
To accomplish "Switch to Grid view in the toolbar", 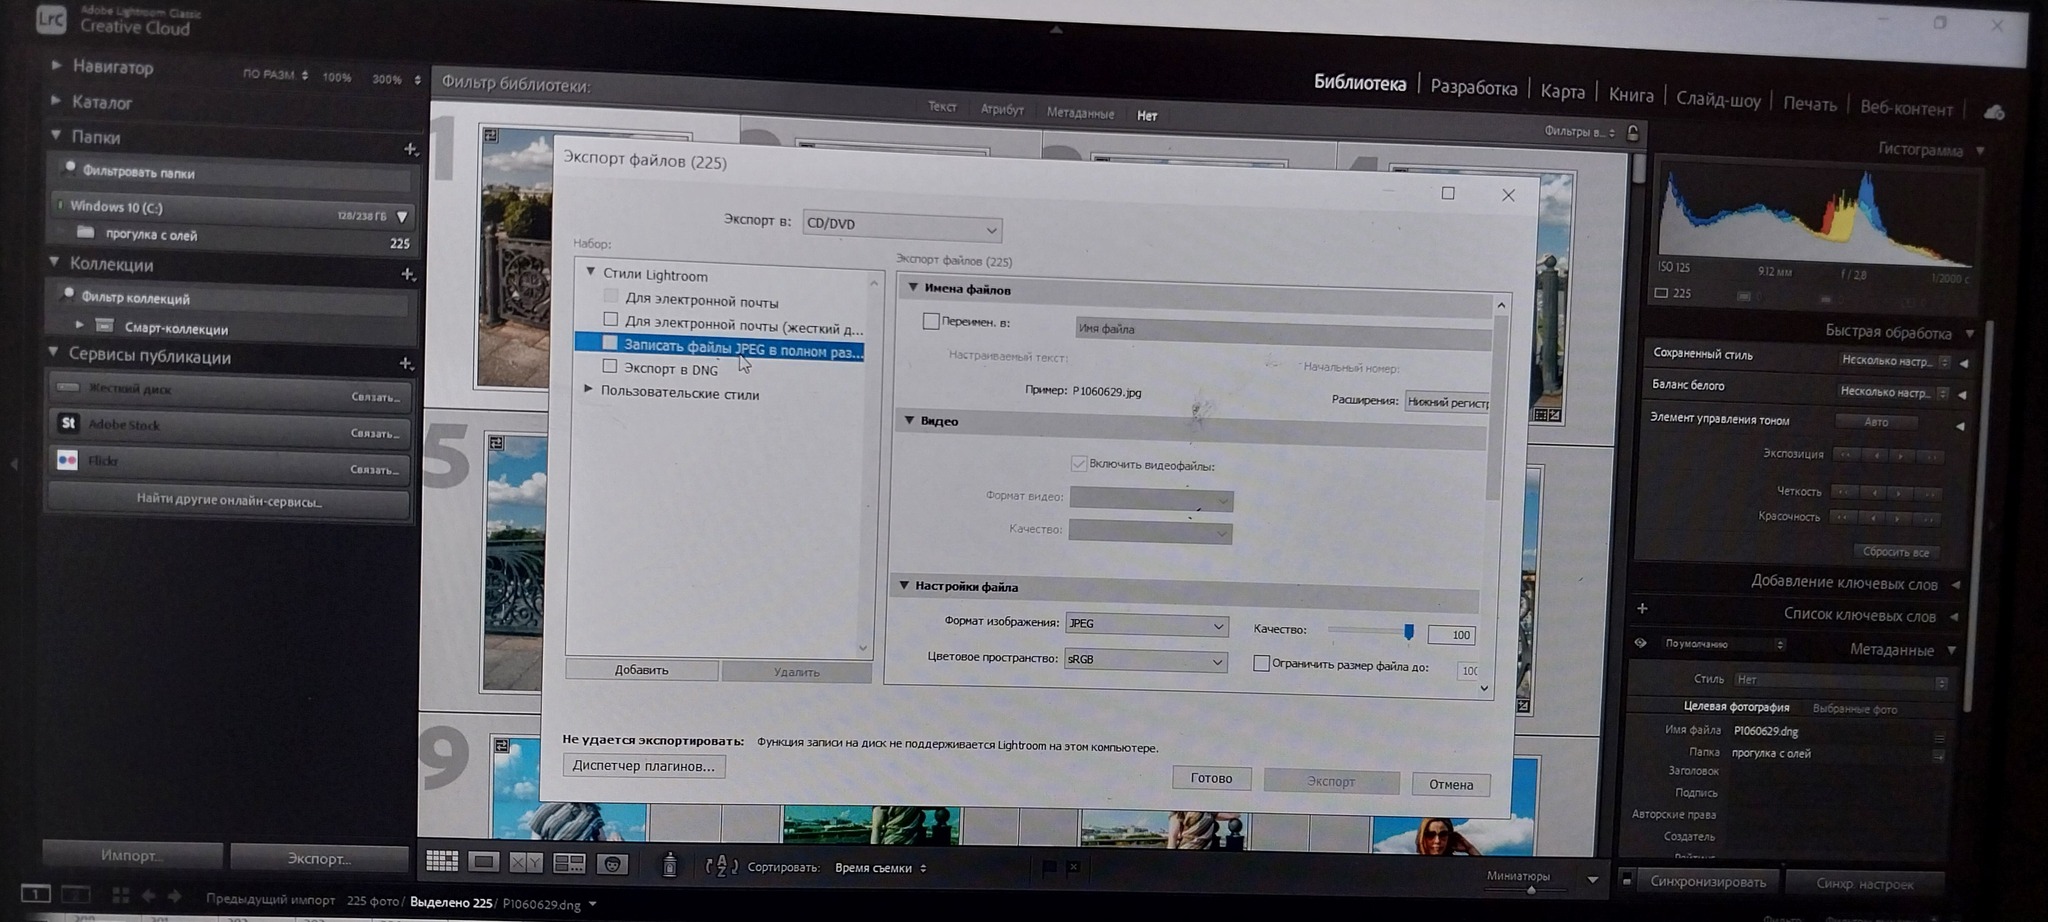I will pos(441,861).
